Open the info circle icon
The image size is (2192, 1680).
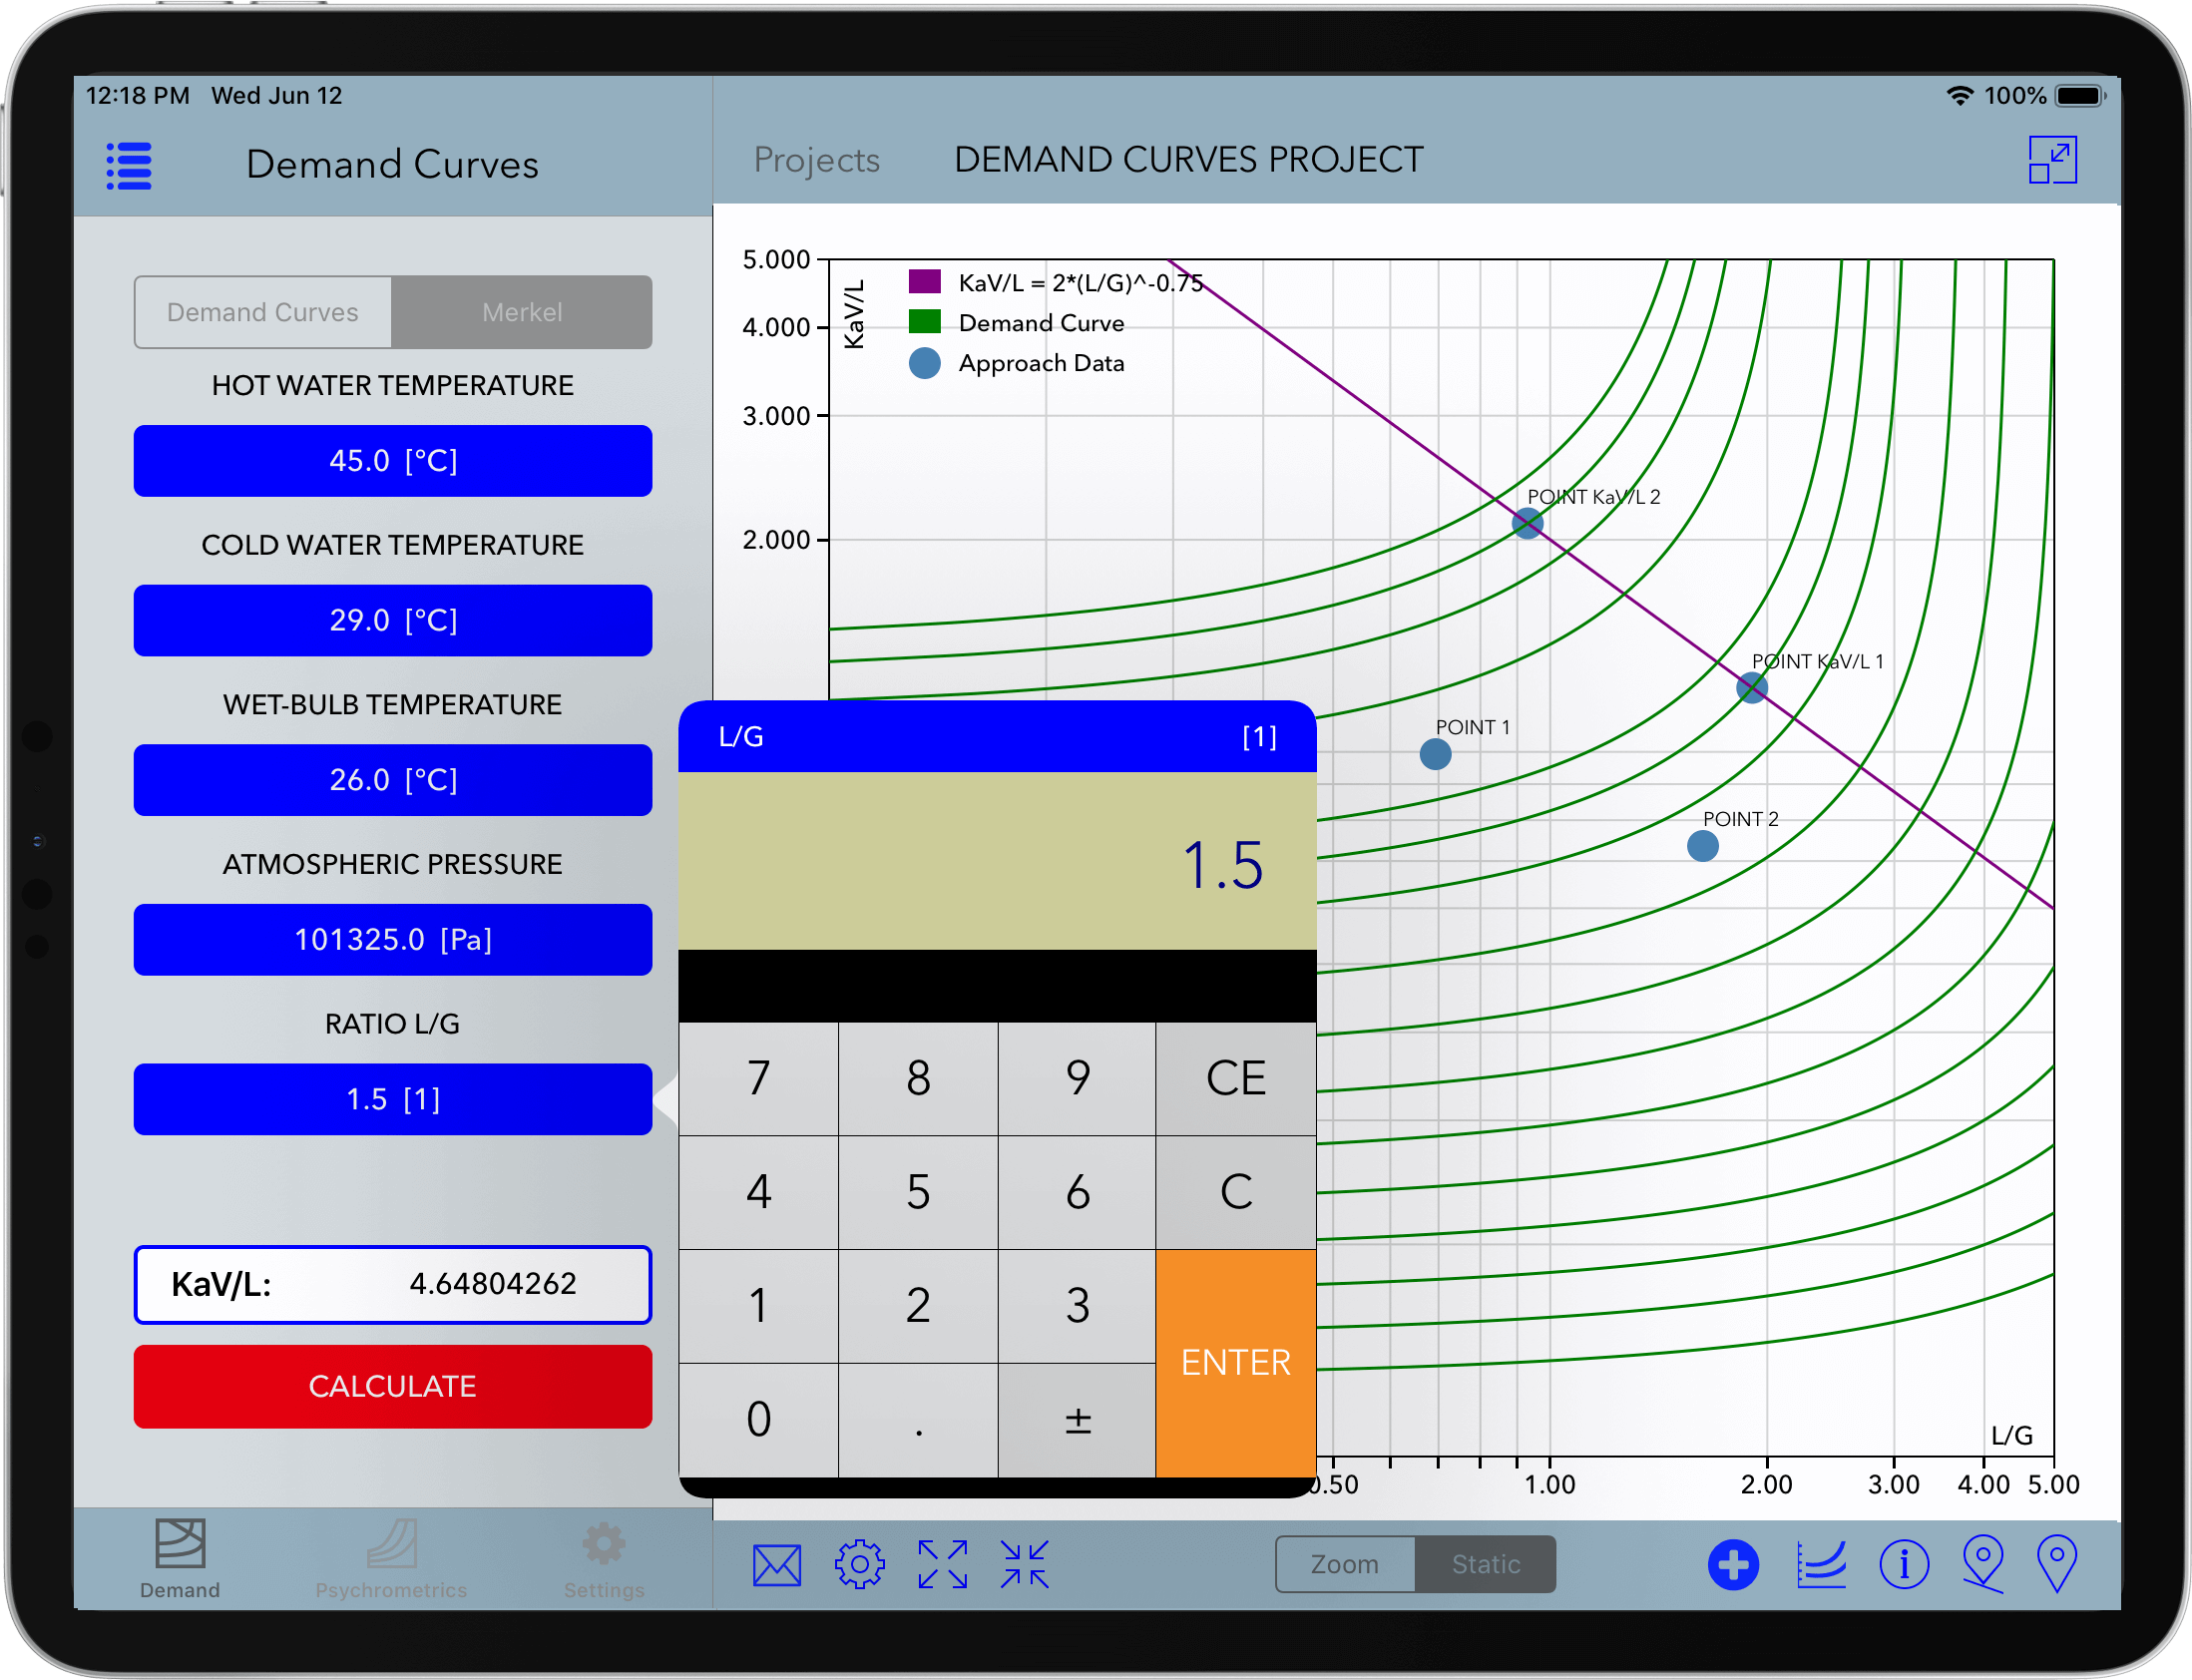pyautogui.click(x=1904, y=1563)
